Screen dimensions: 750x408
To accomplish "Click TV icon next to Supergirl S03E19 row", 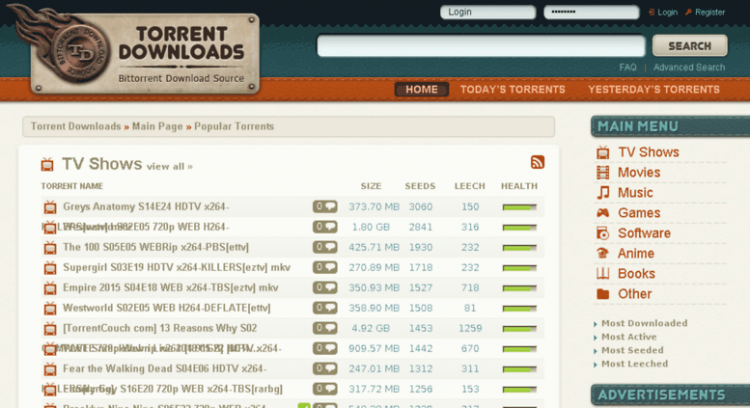I will click(x=50, y=267).
